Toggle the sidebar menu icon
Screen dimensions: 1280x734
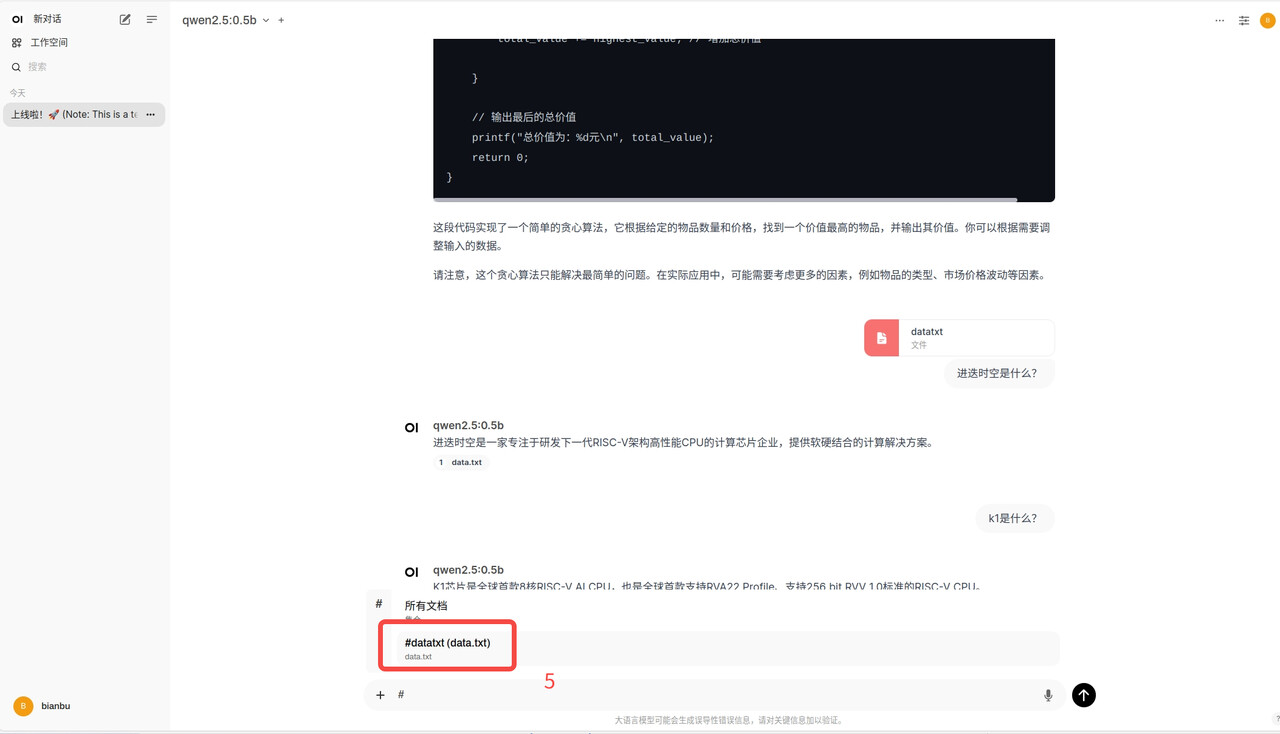(152, 19)
